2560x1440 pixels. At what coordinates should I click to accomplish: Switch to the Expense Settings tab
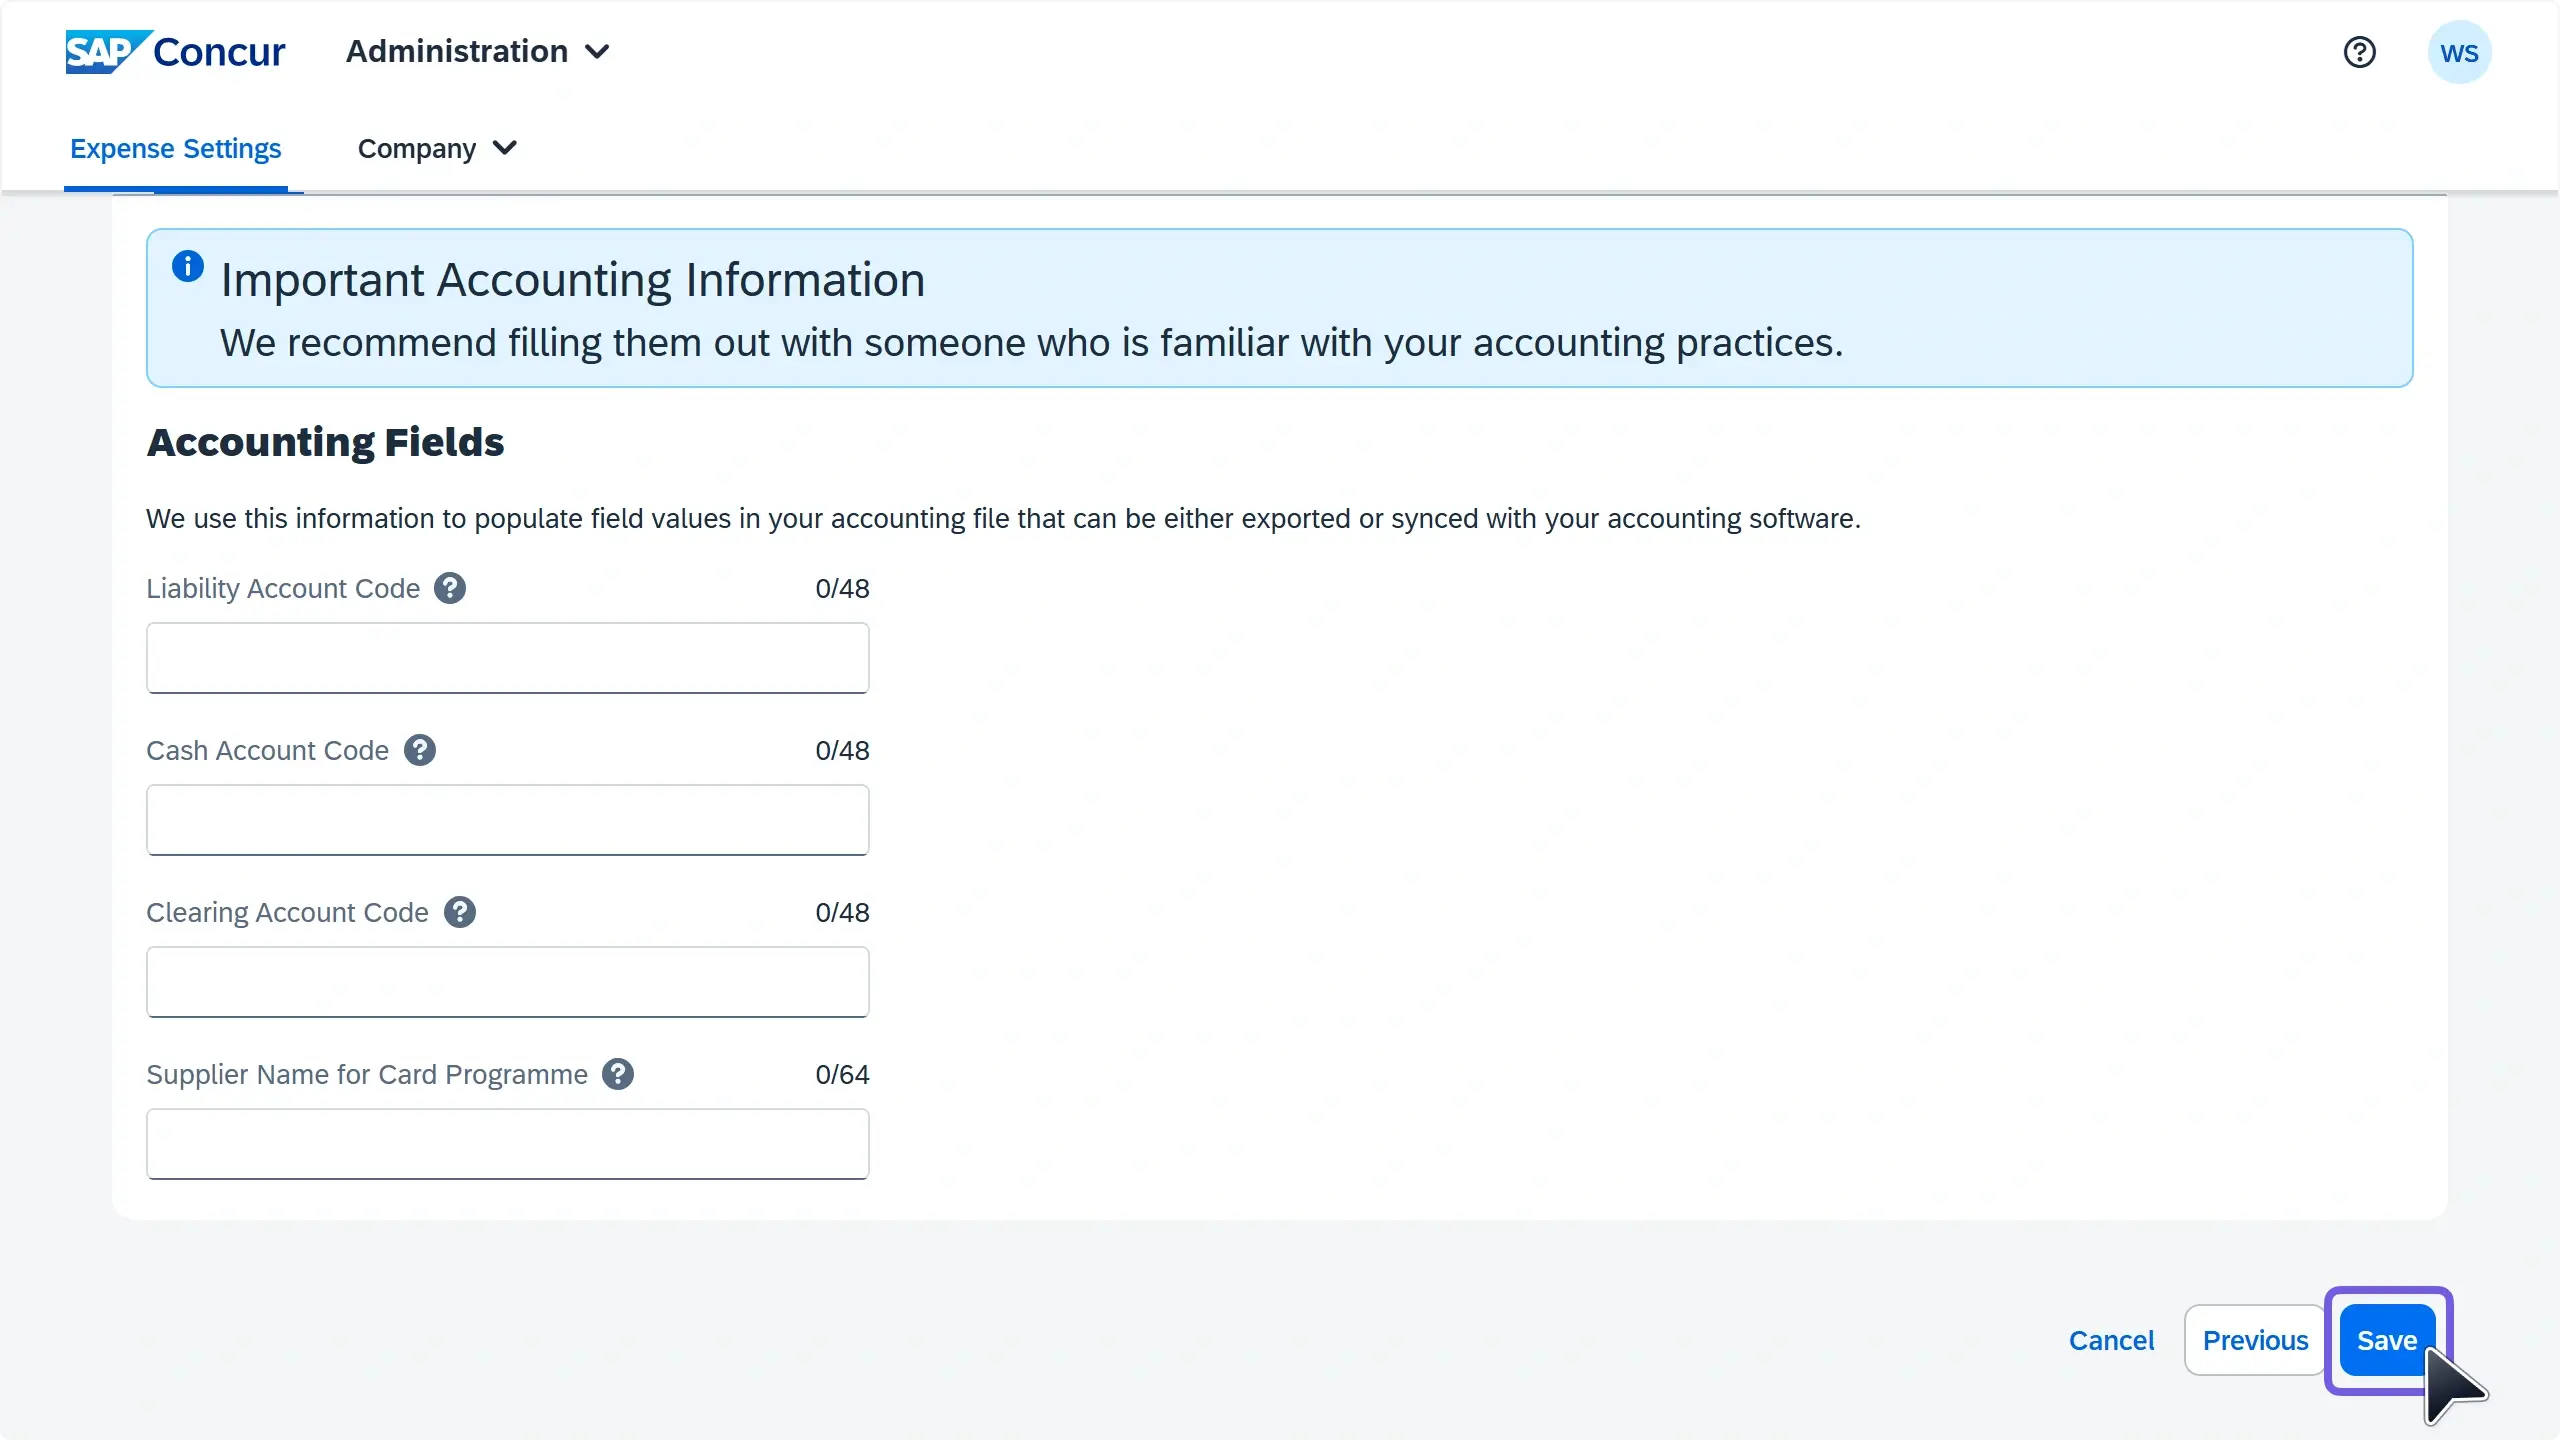[x=176, y=149]
